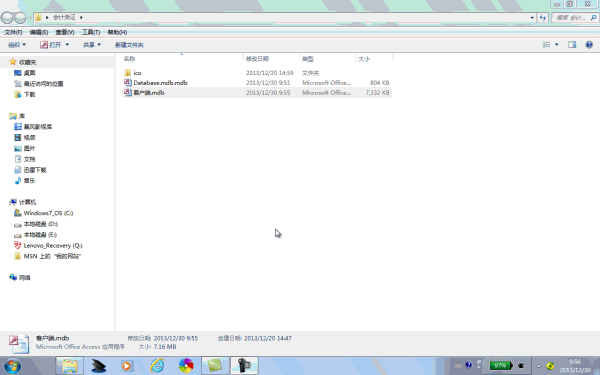This screenshot has height=375, width=600.
Task: Expand the view options dropdown arrow
Action: tap(556, 45)
